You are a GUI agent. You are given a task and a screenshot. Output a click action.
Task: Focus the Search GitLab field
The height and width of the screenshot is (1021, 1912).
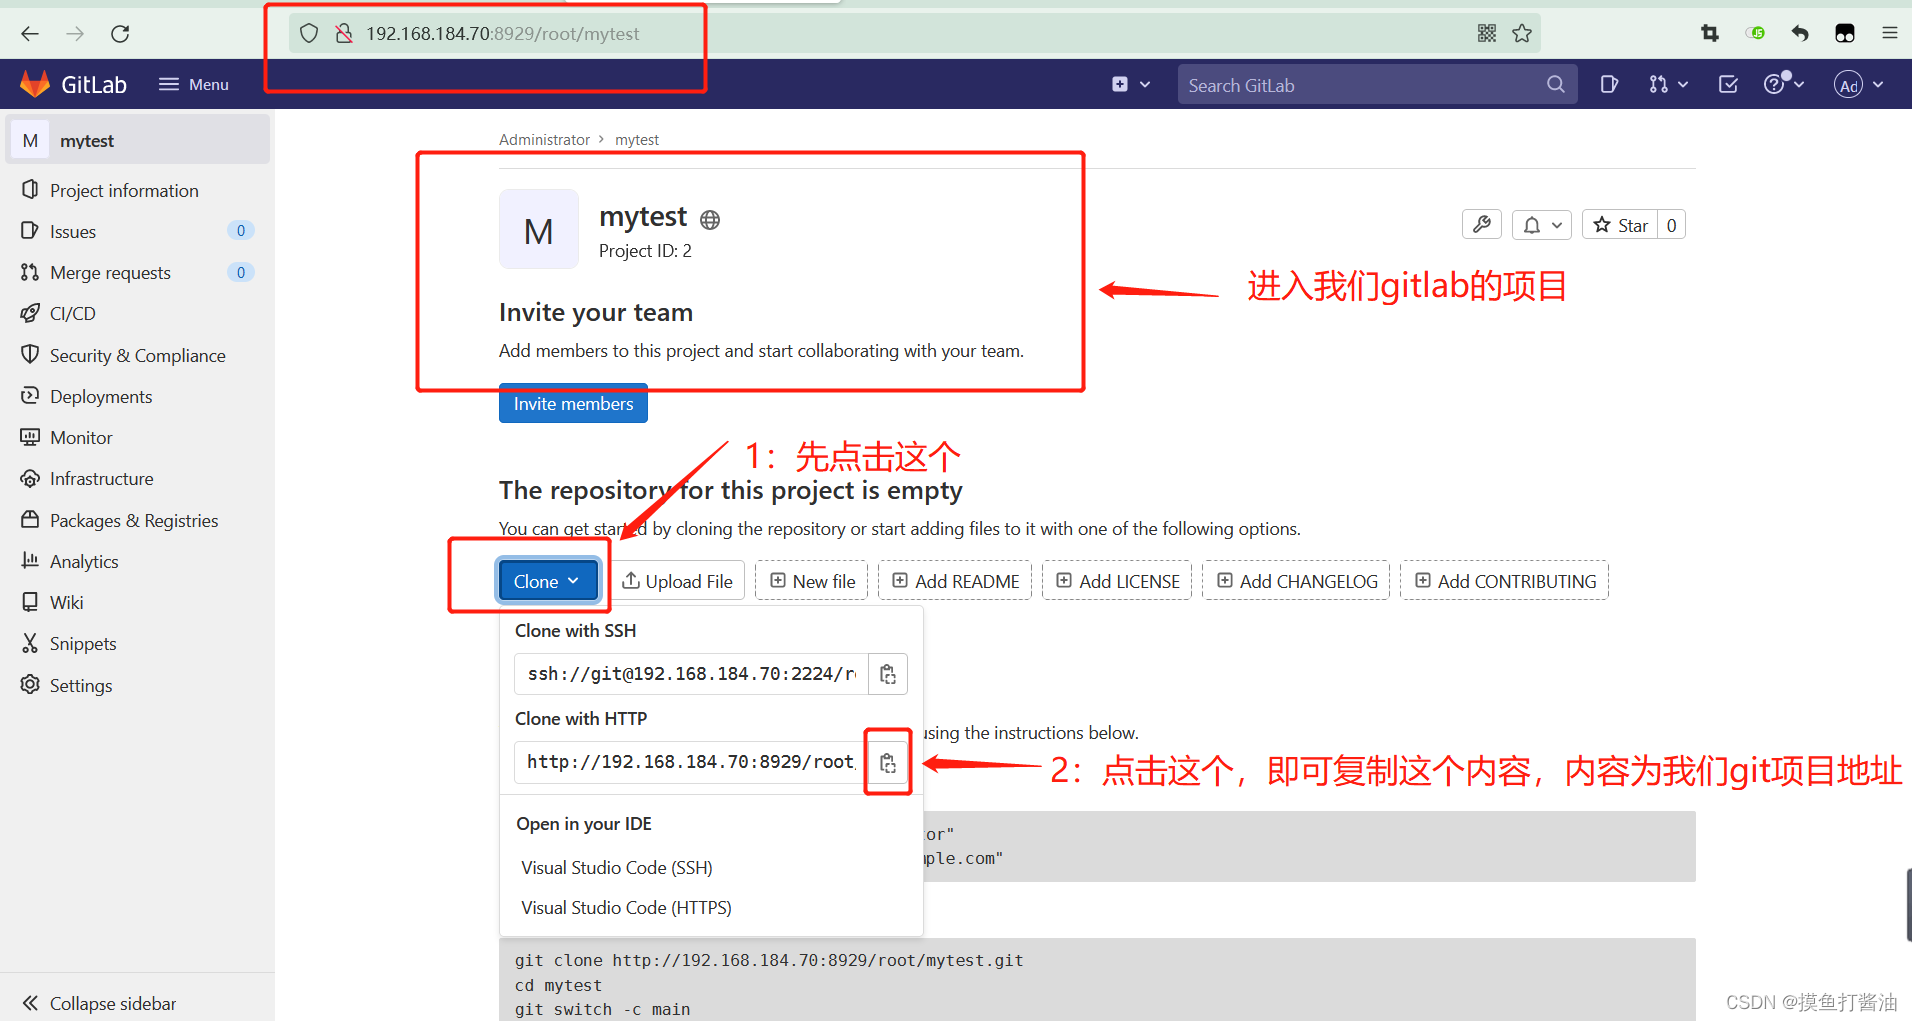click(1377, 85)
